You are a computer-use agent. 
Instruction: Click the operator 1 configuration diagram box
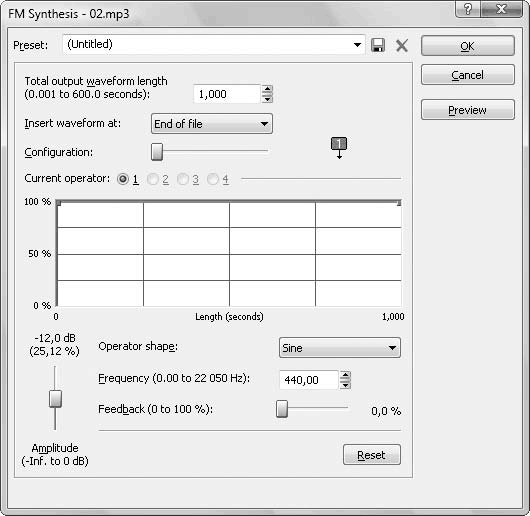click(x=339, y=144)
